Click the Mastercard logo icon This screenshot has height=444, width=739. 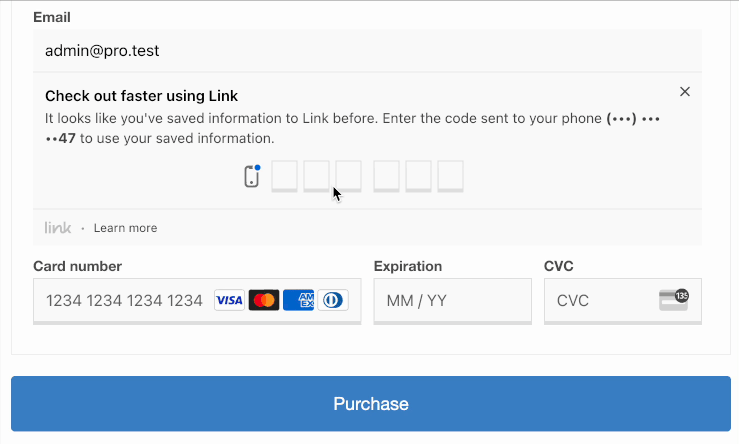(x=263, y=300)
